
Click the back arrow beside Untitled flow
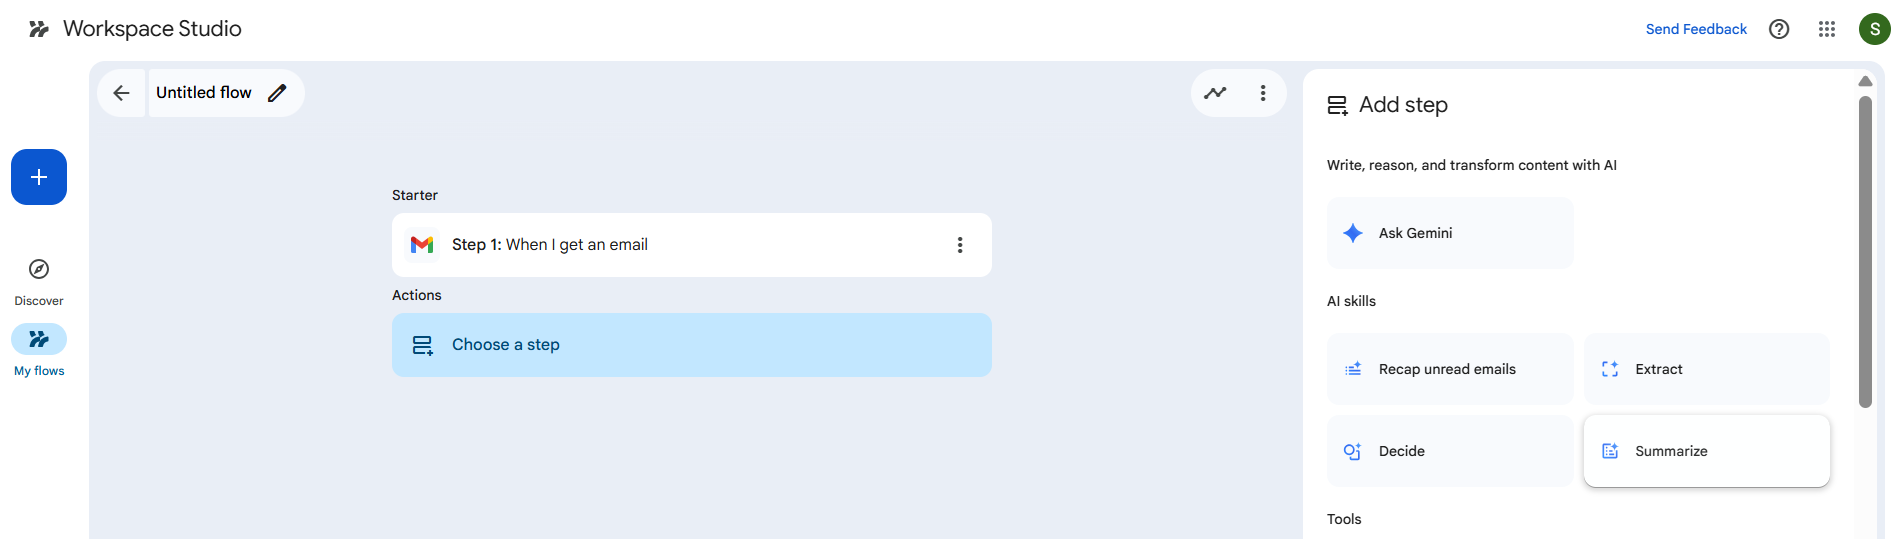point(121,93)
